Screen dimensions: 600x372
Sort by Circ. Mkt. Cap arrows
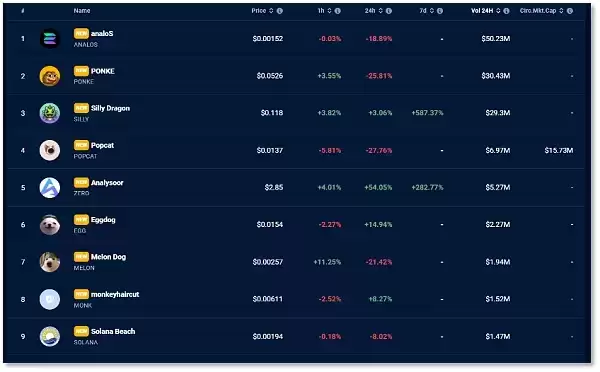click(561, 11)
